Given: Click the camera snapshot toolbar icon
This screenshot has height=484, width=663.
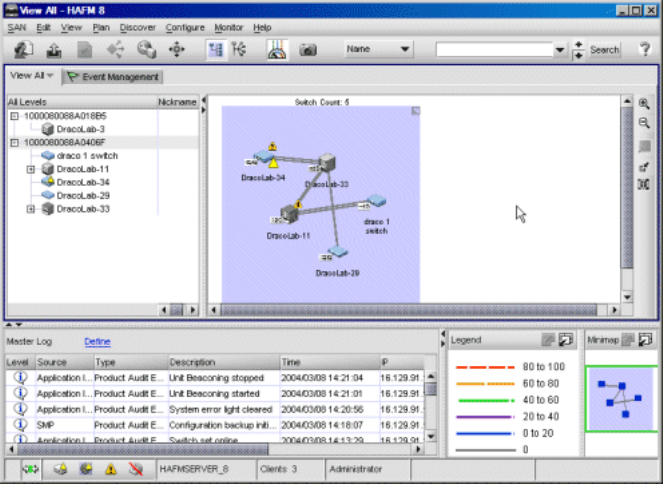Looking at the screenshot, I should 308,50.
